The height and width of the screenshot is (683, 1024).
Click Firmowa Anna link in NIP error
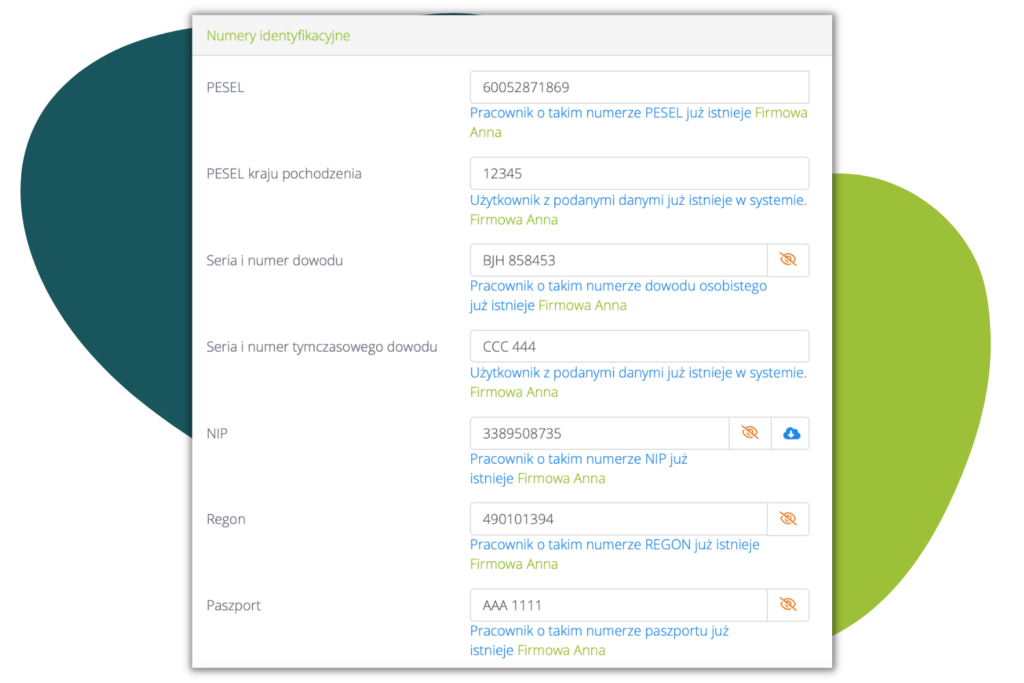point(560,479)
